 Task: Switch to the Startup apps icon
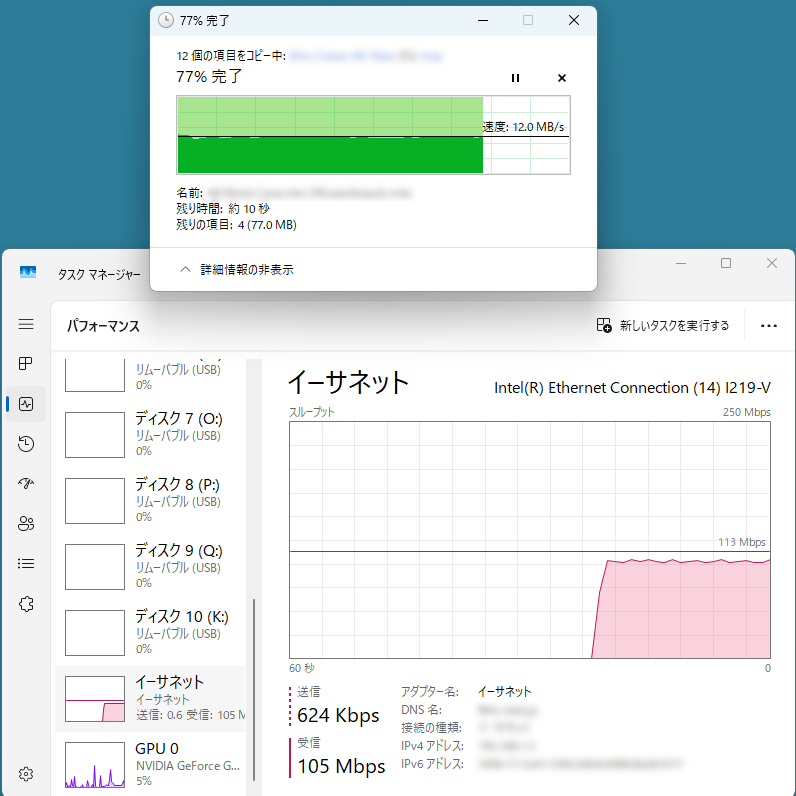[x=27, y=484]
